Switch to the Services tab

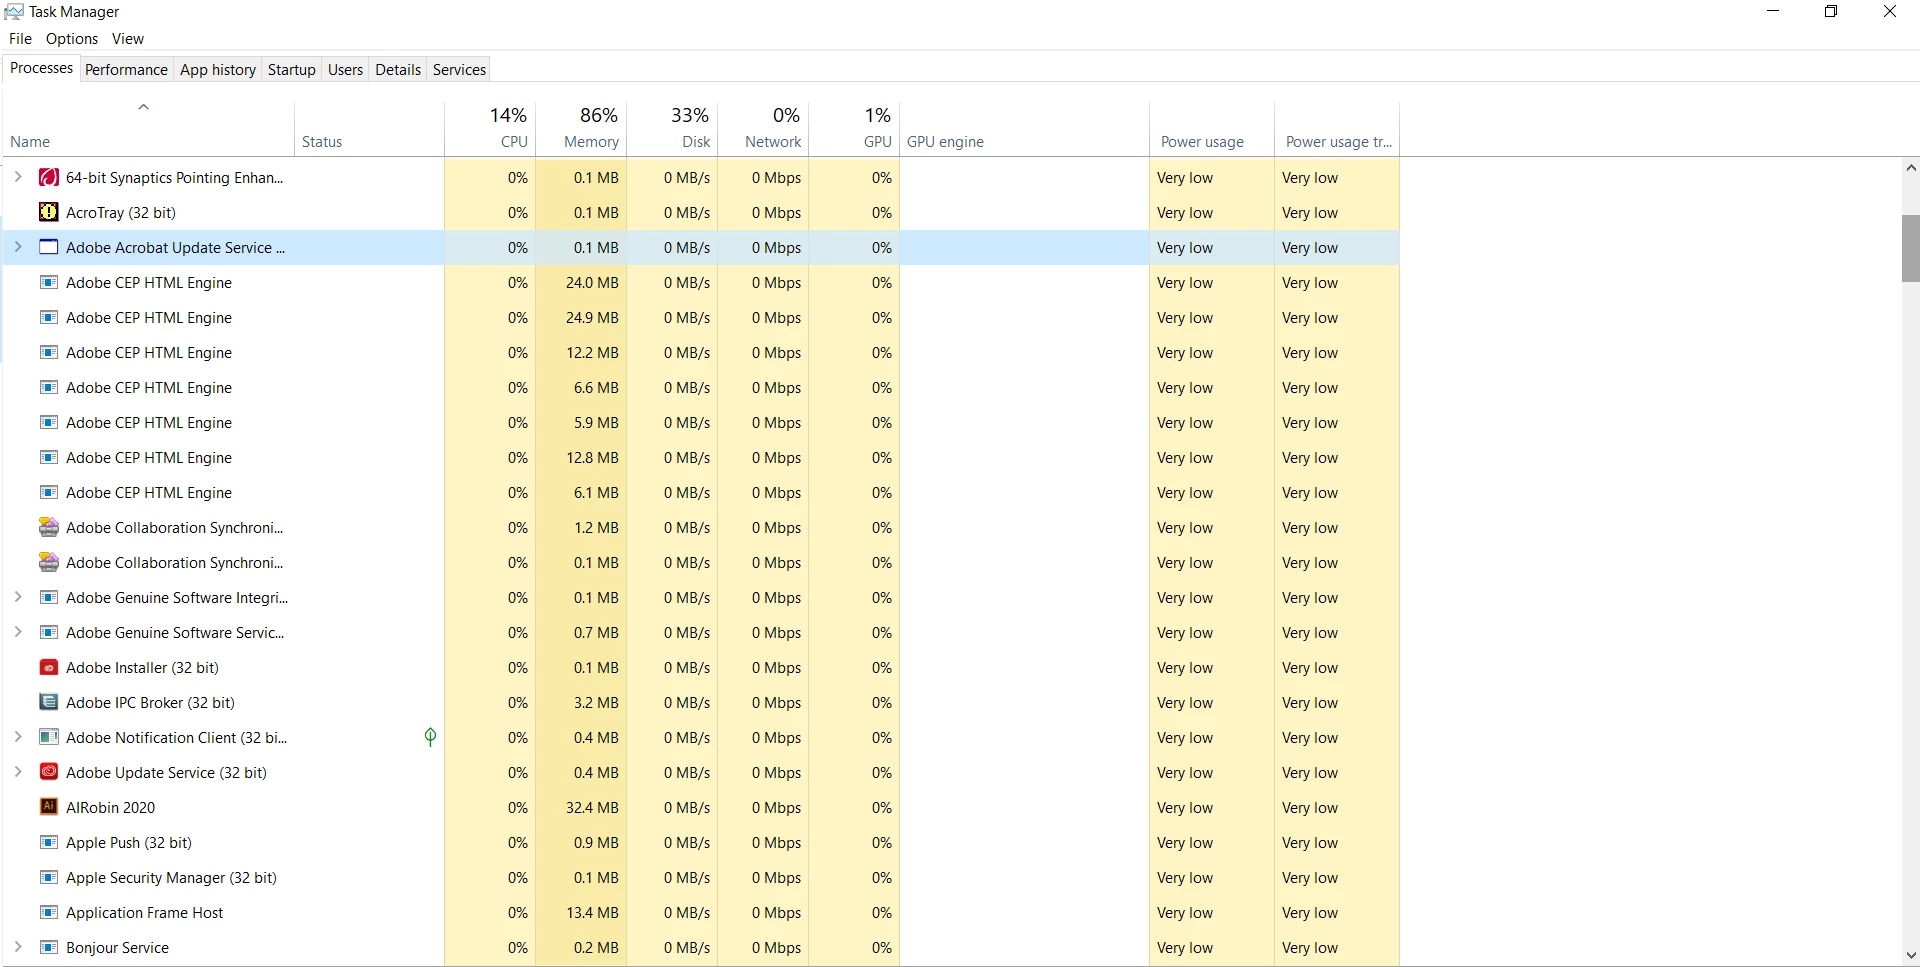point(459,70)
